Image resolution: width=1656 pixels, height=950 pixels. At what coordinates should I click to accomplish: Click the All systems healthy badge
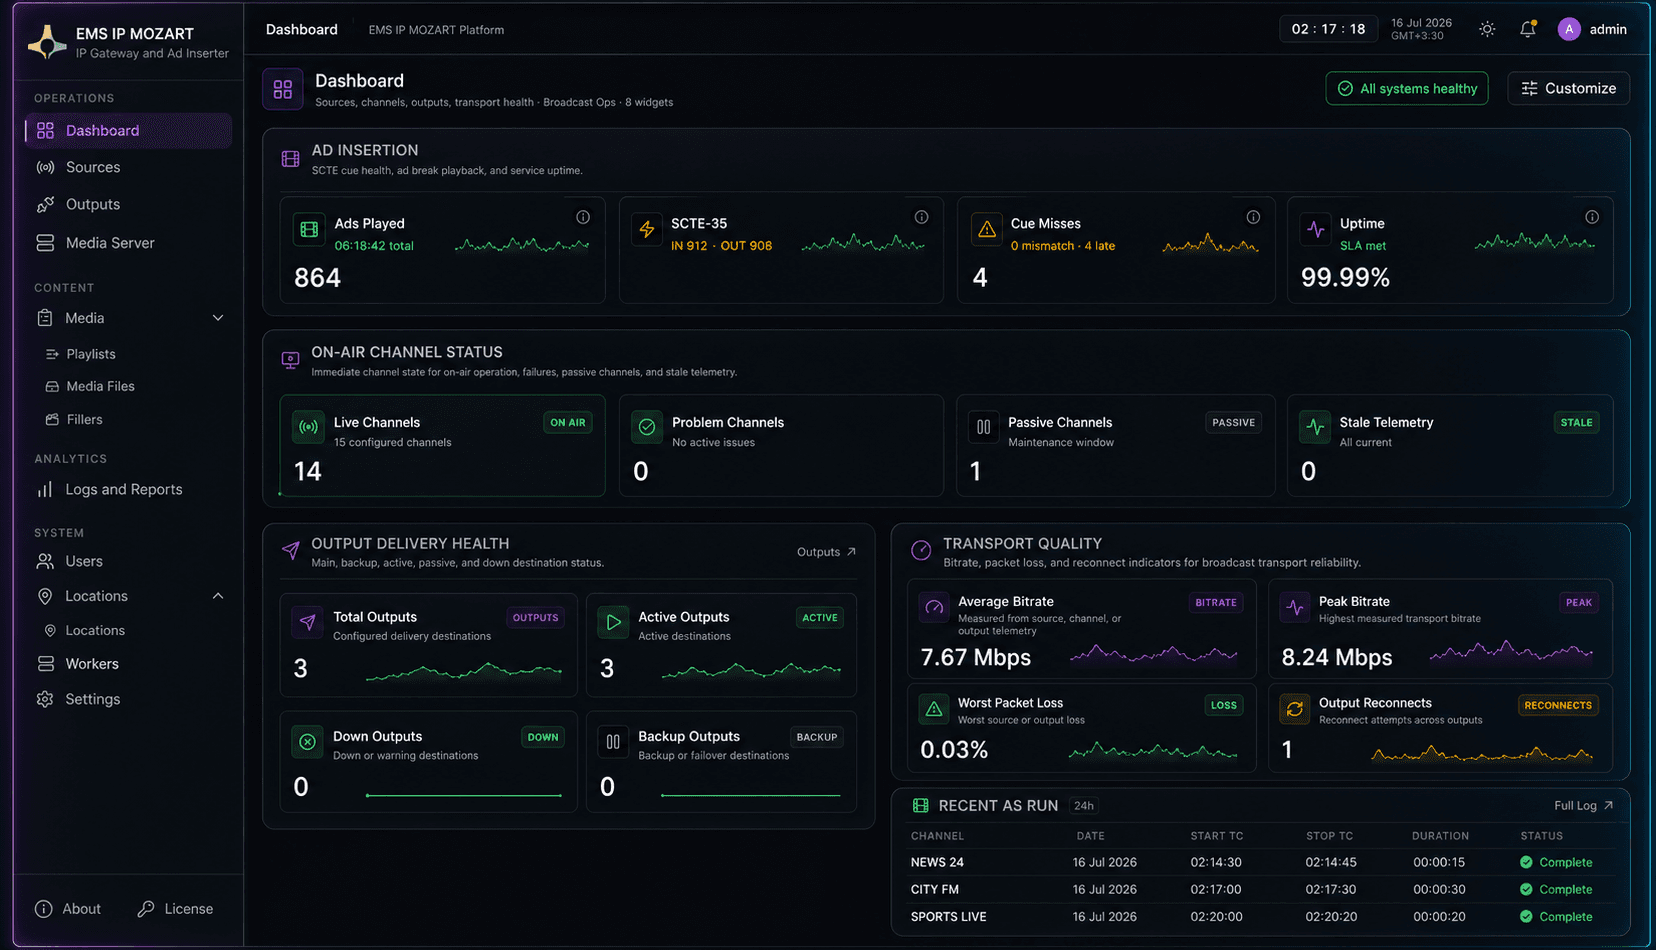click(1407, 88)
